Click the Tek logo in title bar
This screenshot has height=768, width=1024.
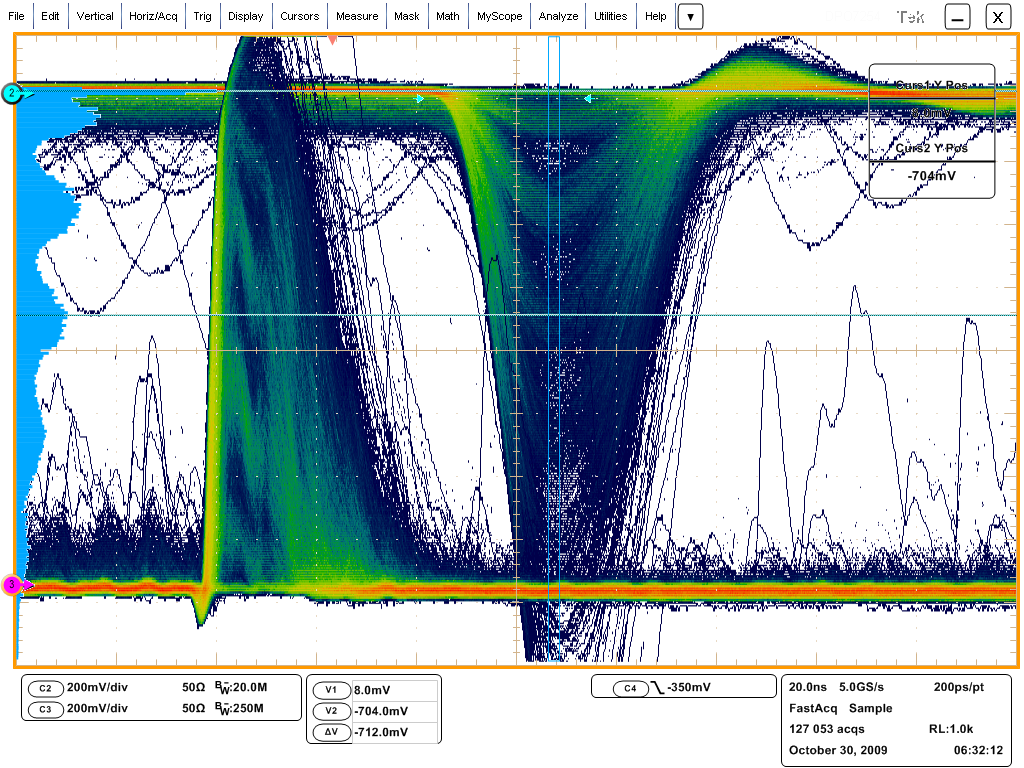point(909,17)
